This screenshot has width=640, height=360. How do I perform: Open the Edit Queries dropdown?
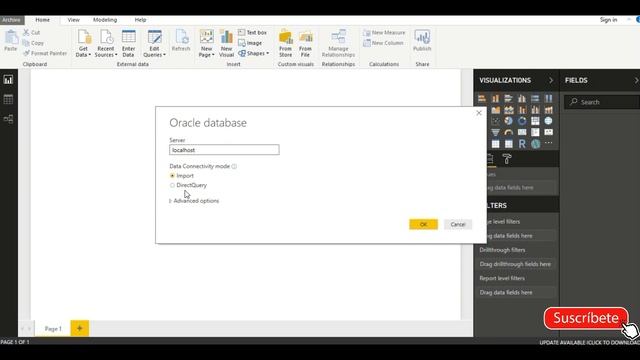(154, 43)
